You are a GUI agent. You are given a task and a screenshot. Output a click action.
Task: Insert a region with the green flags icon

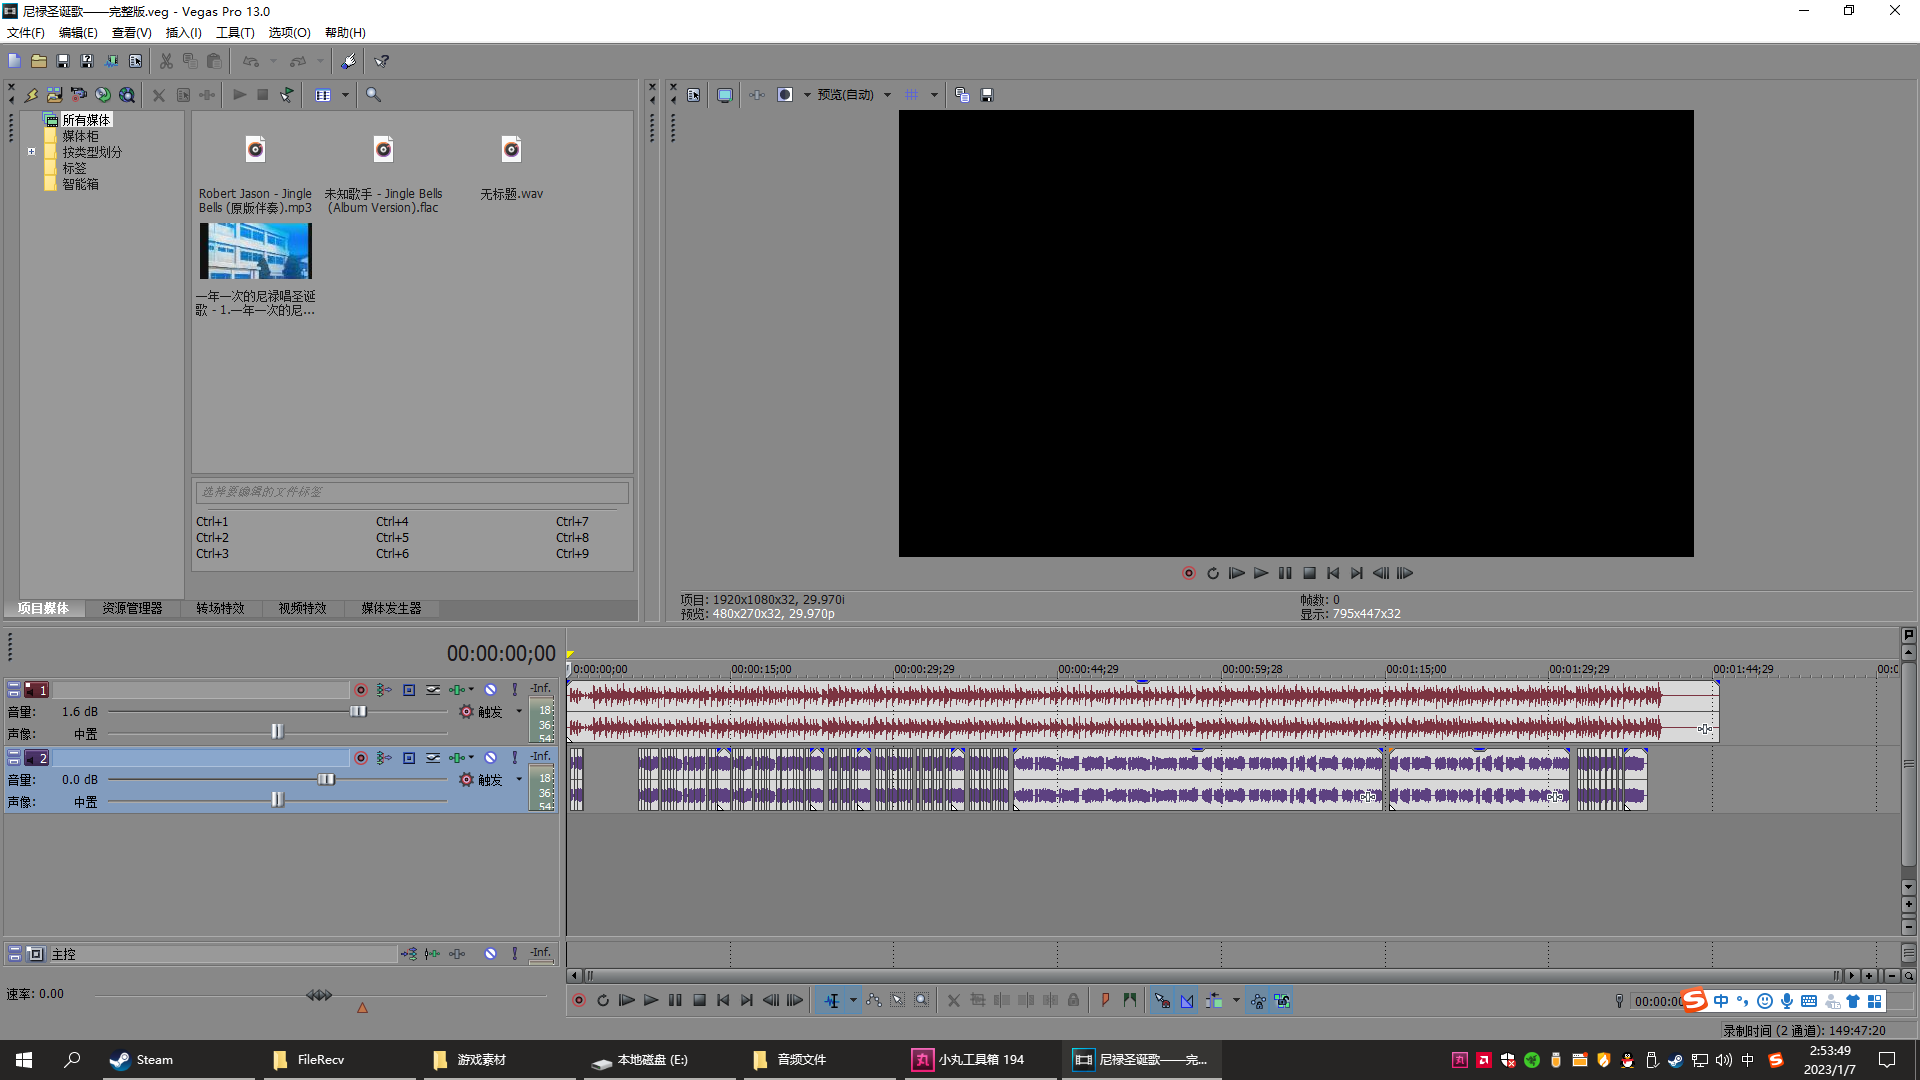(1130, 1000)
